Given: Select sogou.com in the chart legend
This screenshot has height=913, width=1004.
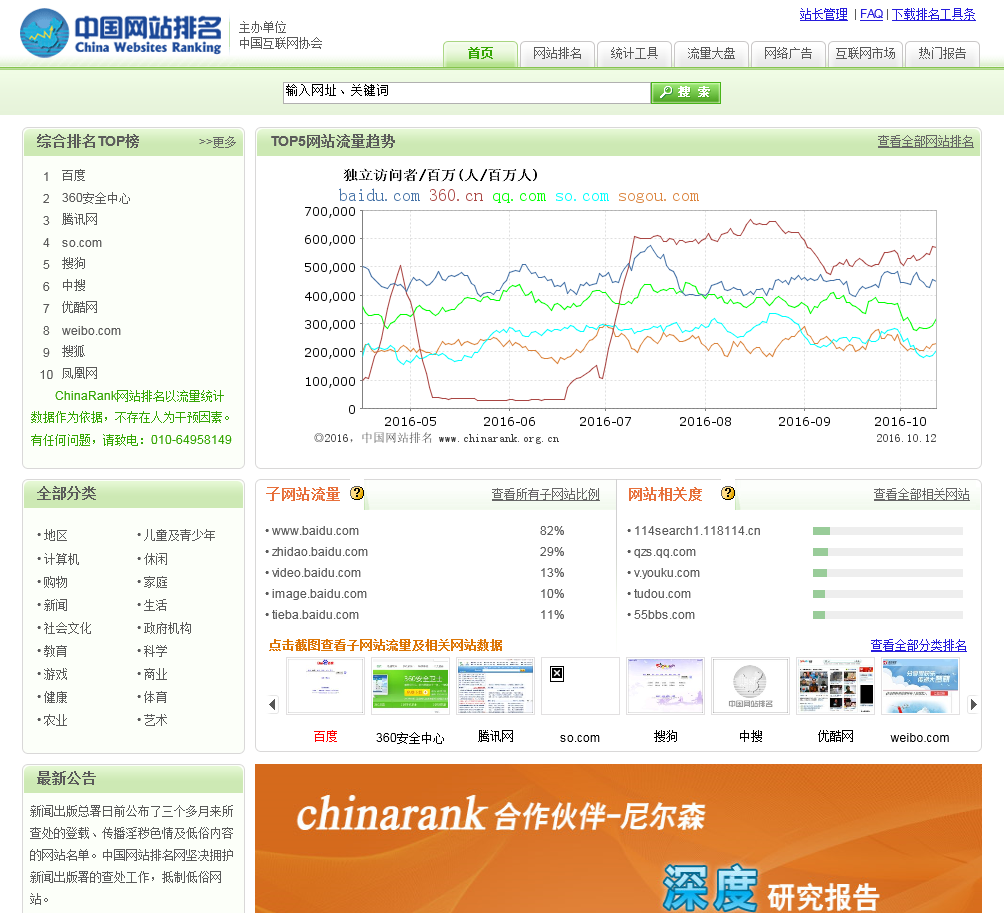Looking at the screenshot, I should click(658, 196).
